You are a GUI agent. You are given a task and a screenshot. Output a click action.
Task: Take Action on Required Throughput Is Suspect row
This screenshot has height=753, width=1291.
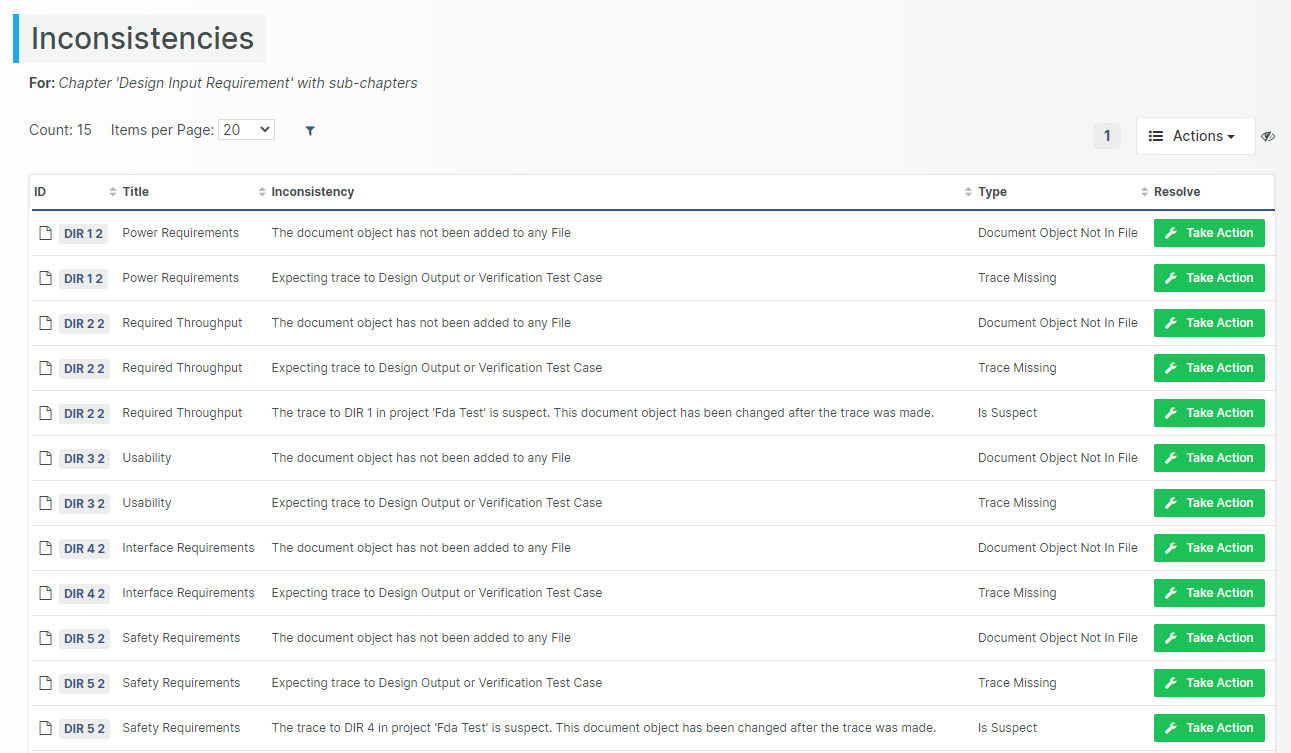click(1209, 413)
